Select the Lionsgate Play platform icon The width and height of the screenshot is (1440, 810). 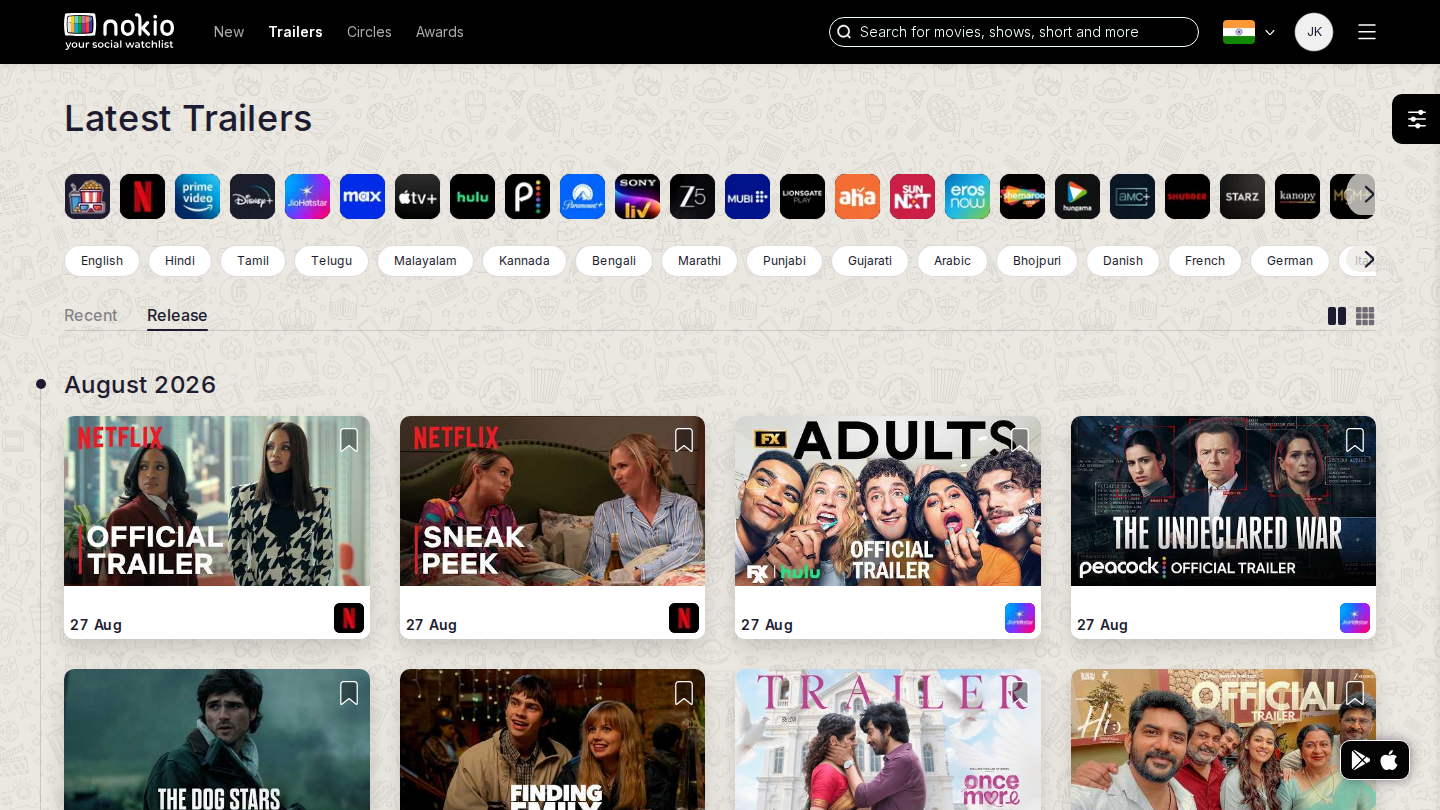[802, 196]
